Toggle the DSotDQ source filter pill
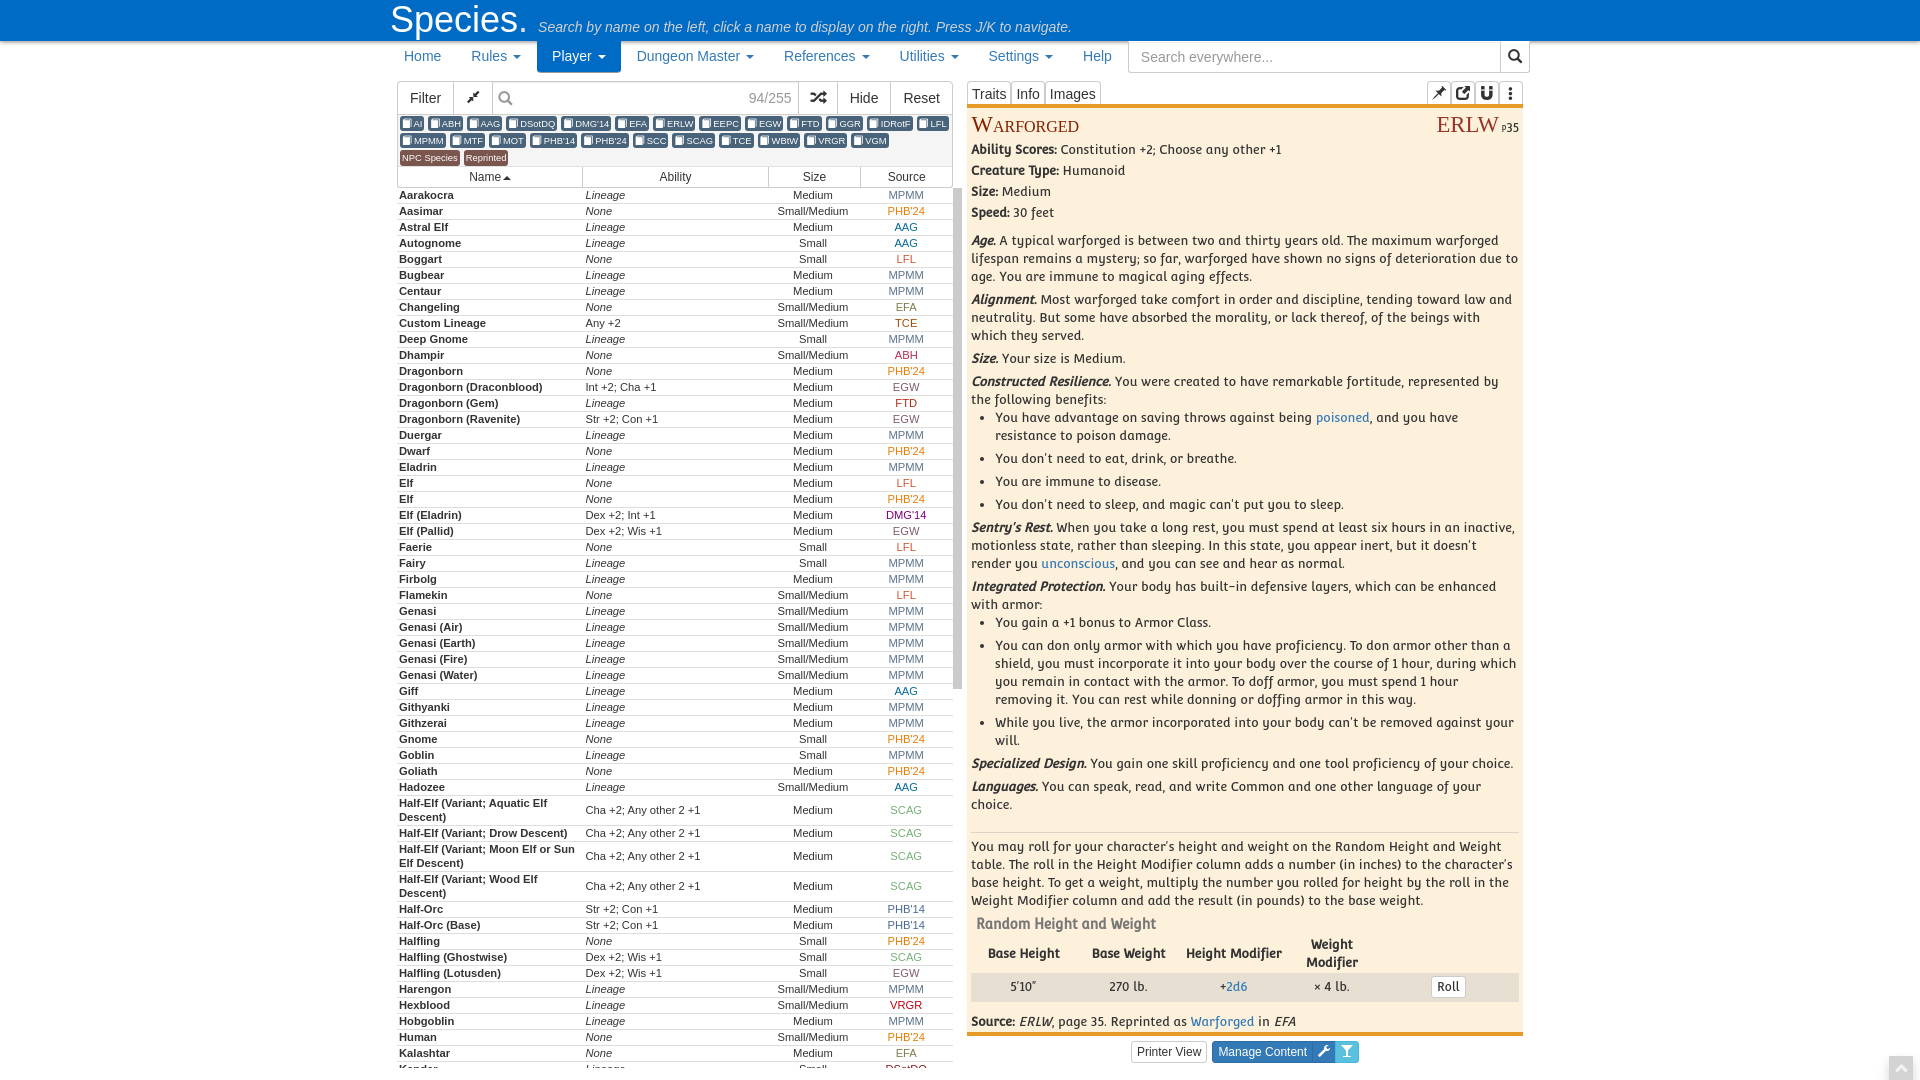This screenshot has width=1920, height=1080. point(531,124)
